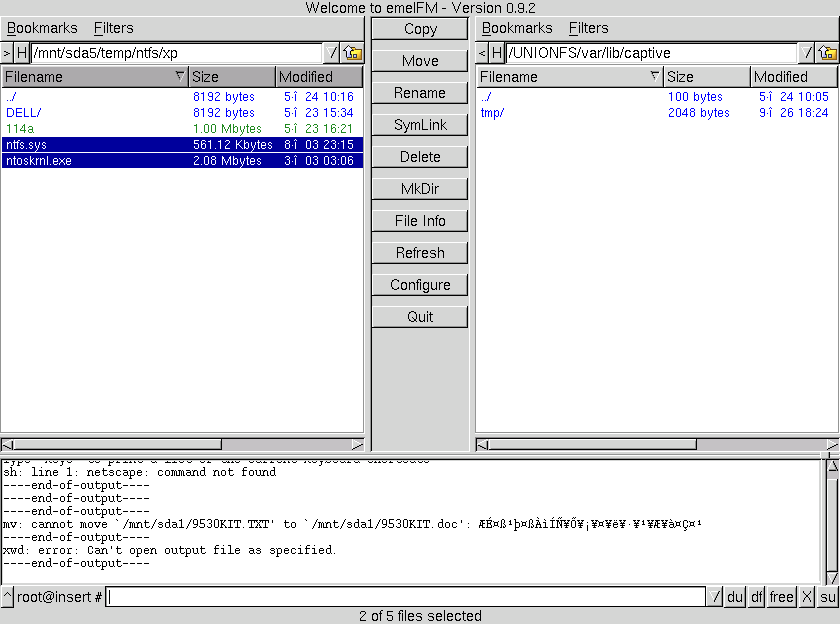Click the command line input field

406,597
